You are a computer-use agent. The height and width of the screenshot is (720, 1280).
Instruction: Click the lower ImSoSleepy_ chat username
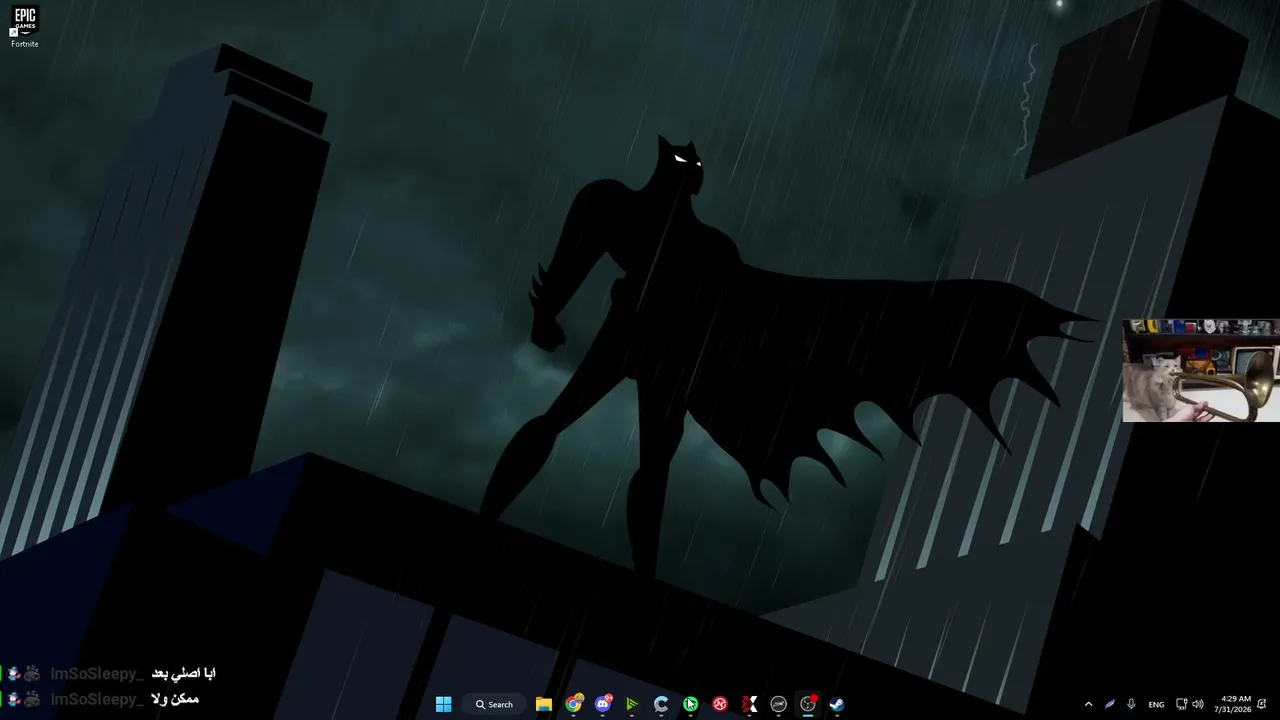98,699
